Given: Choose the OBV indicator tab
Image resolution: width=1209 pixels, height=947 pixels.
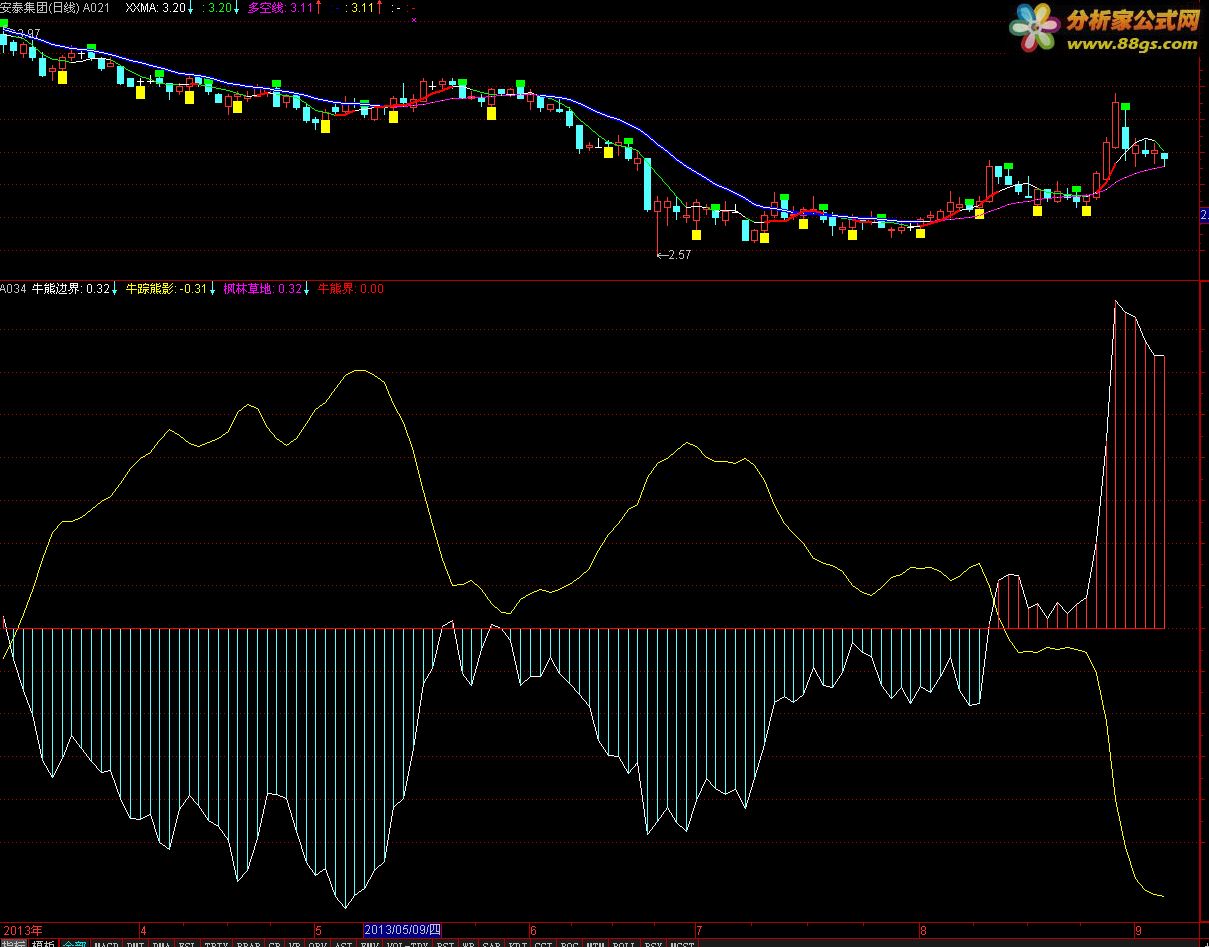Looking at the screenshot, I should [x=317, y=943].
